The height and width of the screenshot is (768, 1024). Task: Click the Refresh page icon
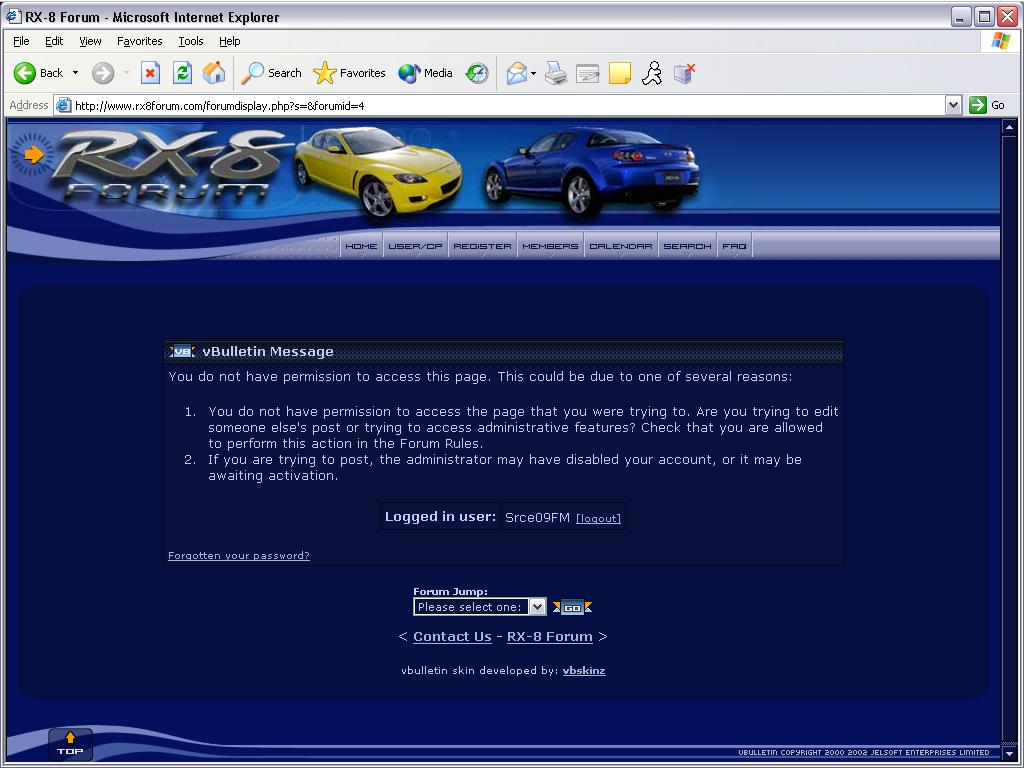[182, 73]
